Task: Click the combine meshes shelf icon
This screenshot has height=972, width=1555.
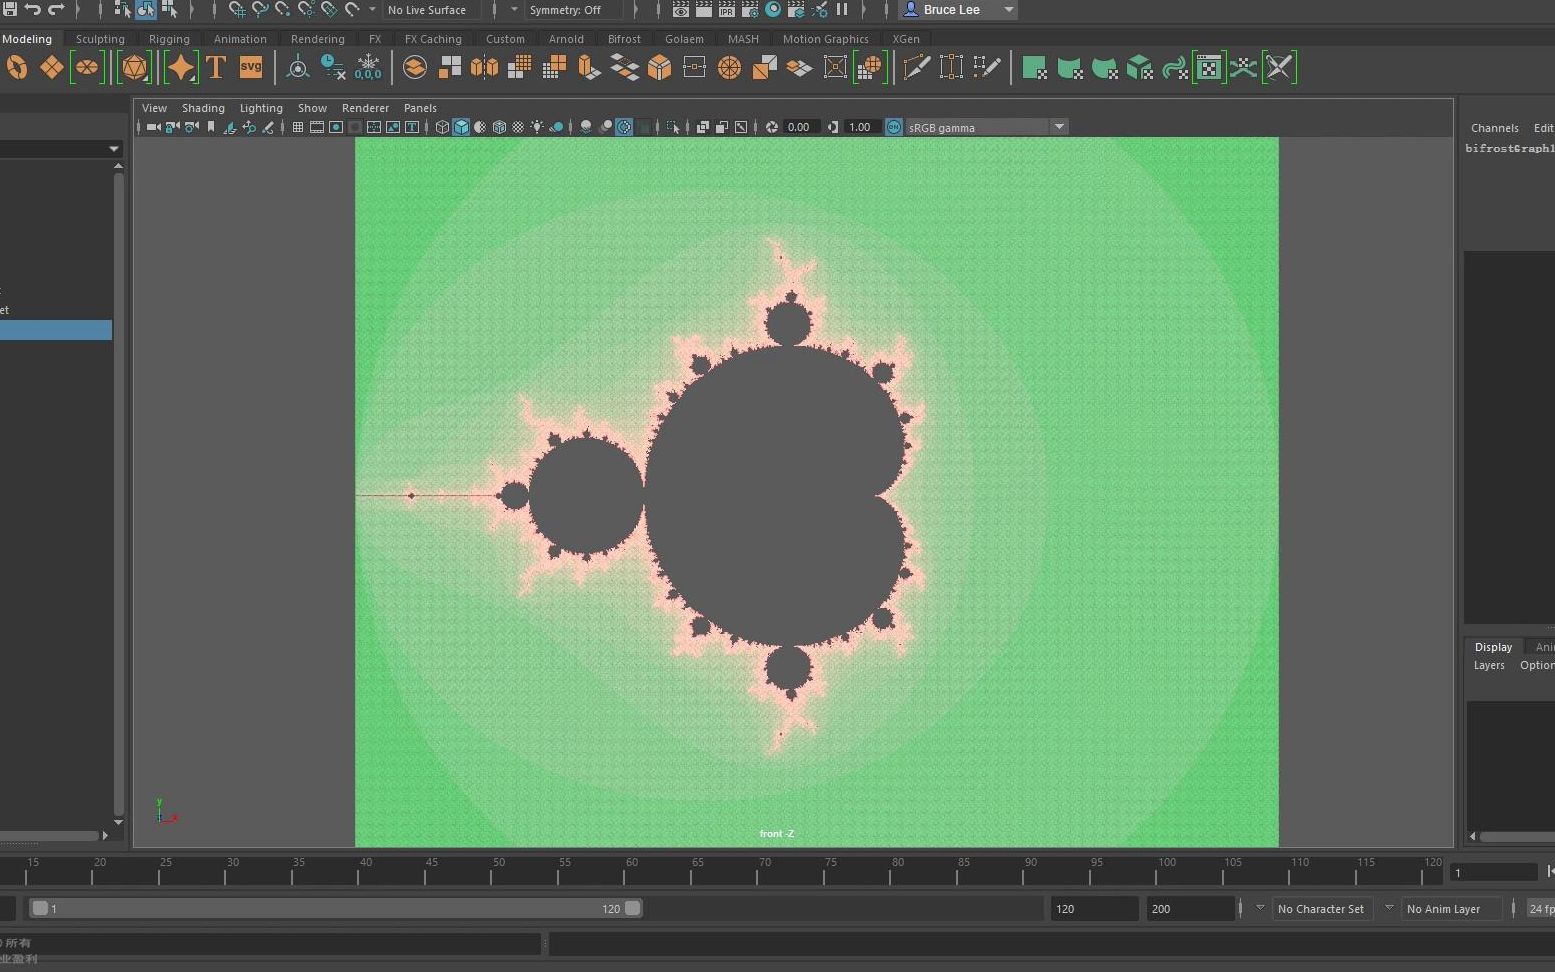Action: (x=414, y=67)
